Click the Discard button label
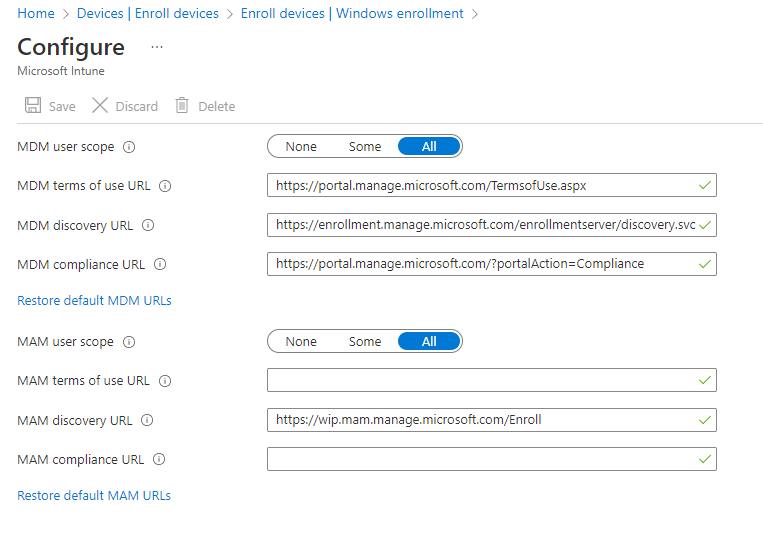Image resolution: width=763 pixels, height=535 pixels. pos(137,107)
